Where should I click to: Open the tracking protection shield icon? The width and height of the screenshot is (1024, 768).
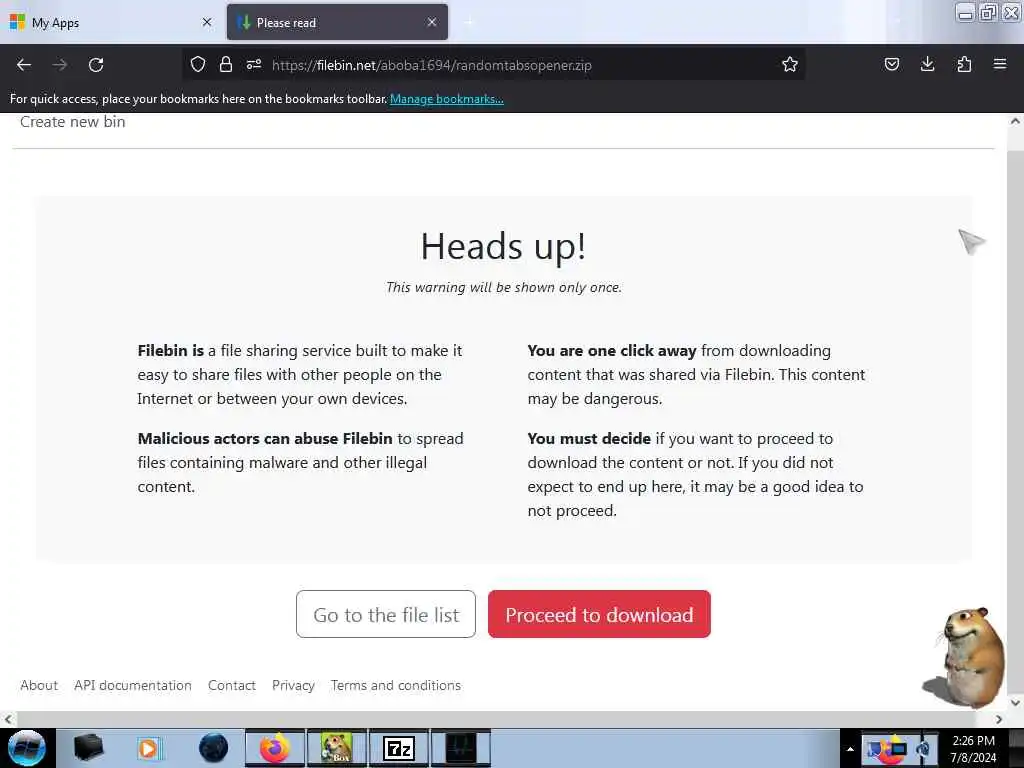click(x=198, y=65)
